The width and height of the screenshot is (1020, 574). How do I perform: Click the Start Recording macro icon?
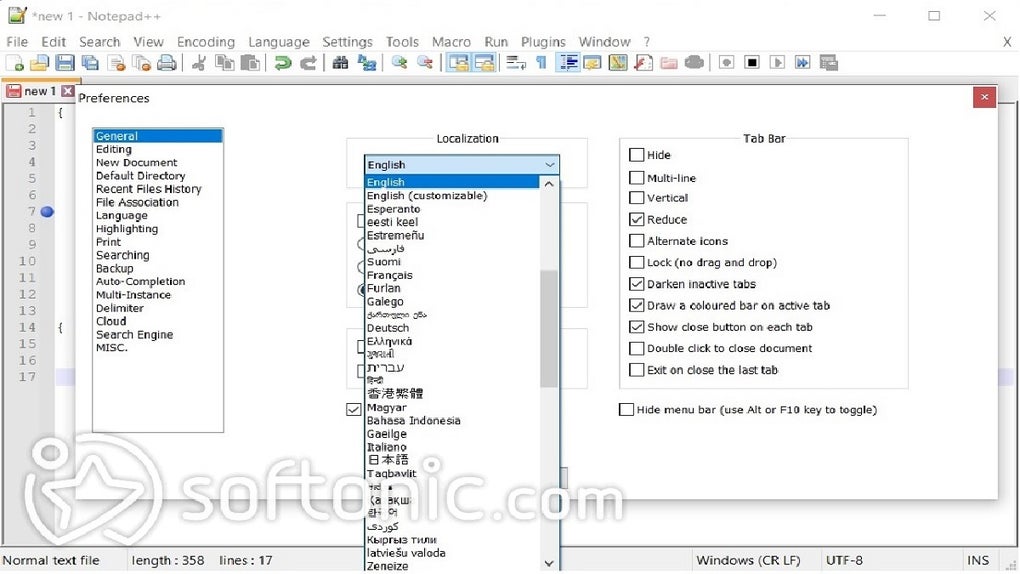click(727, 62)
